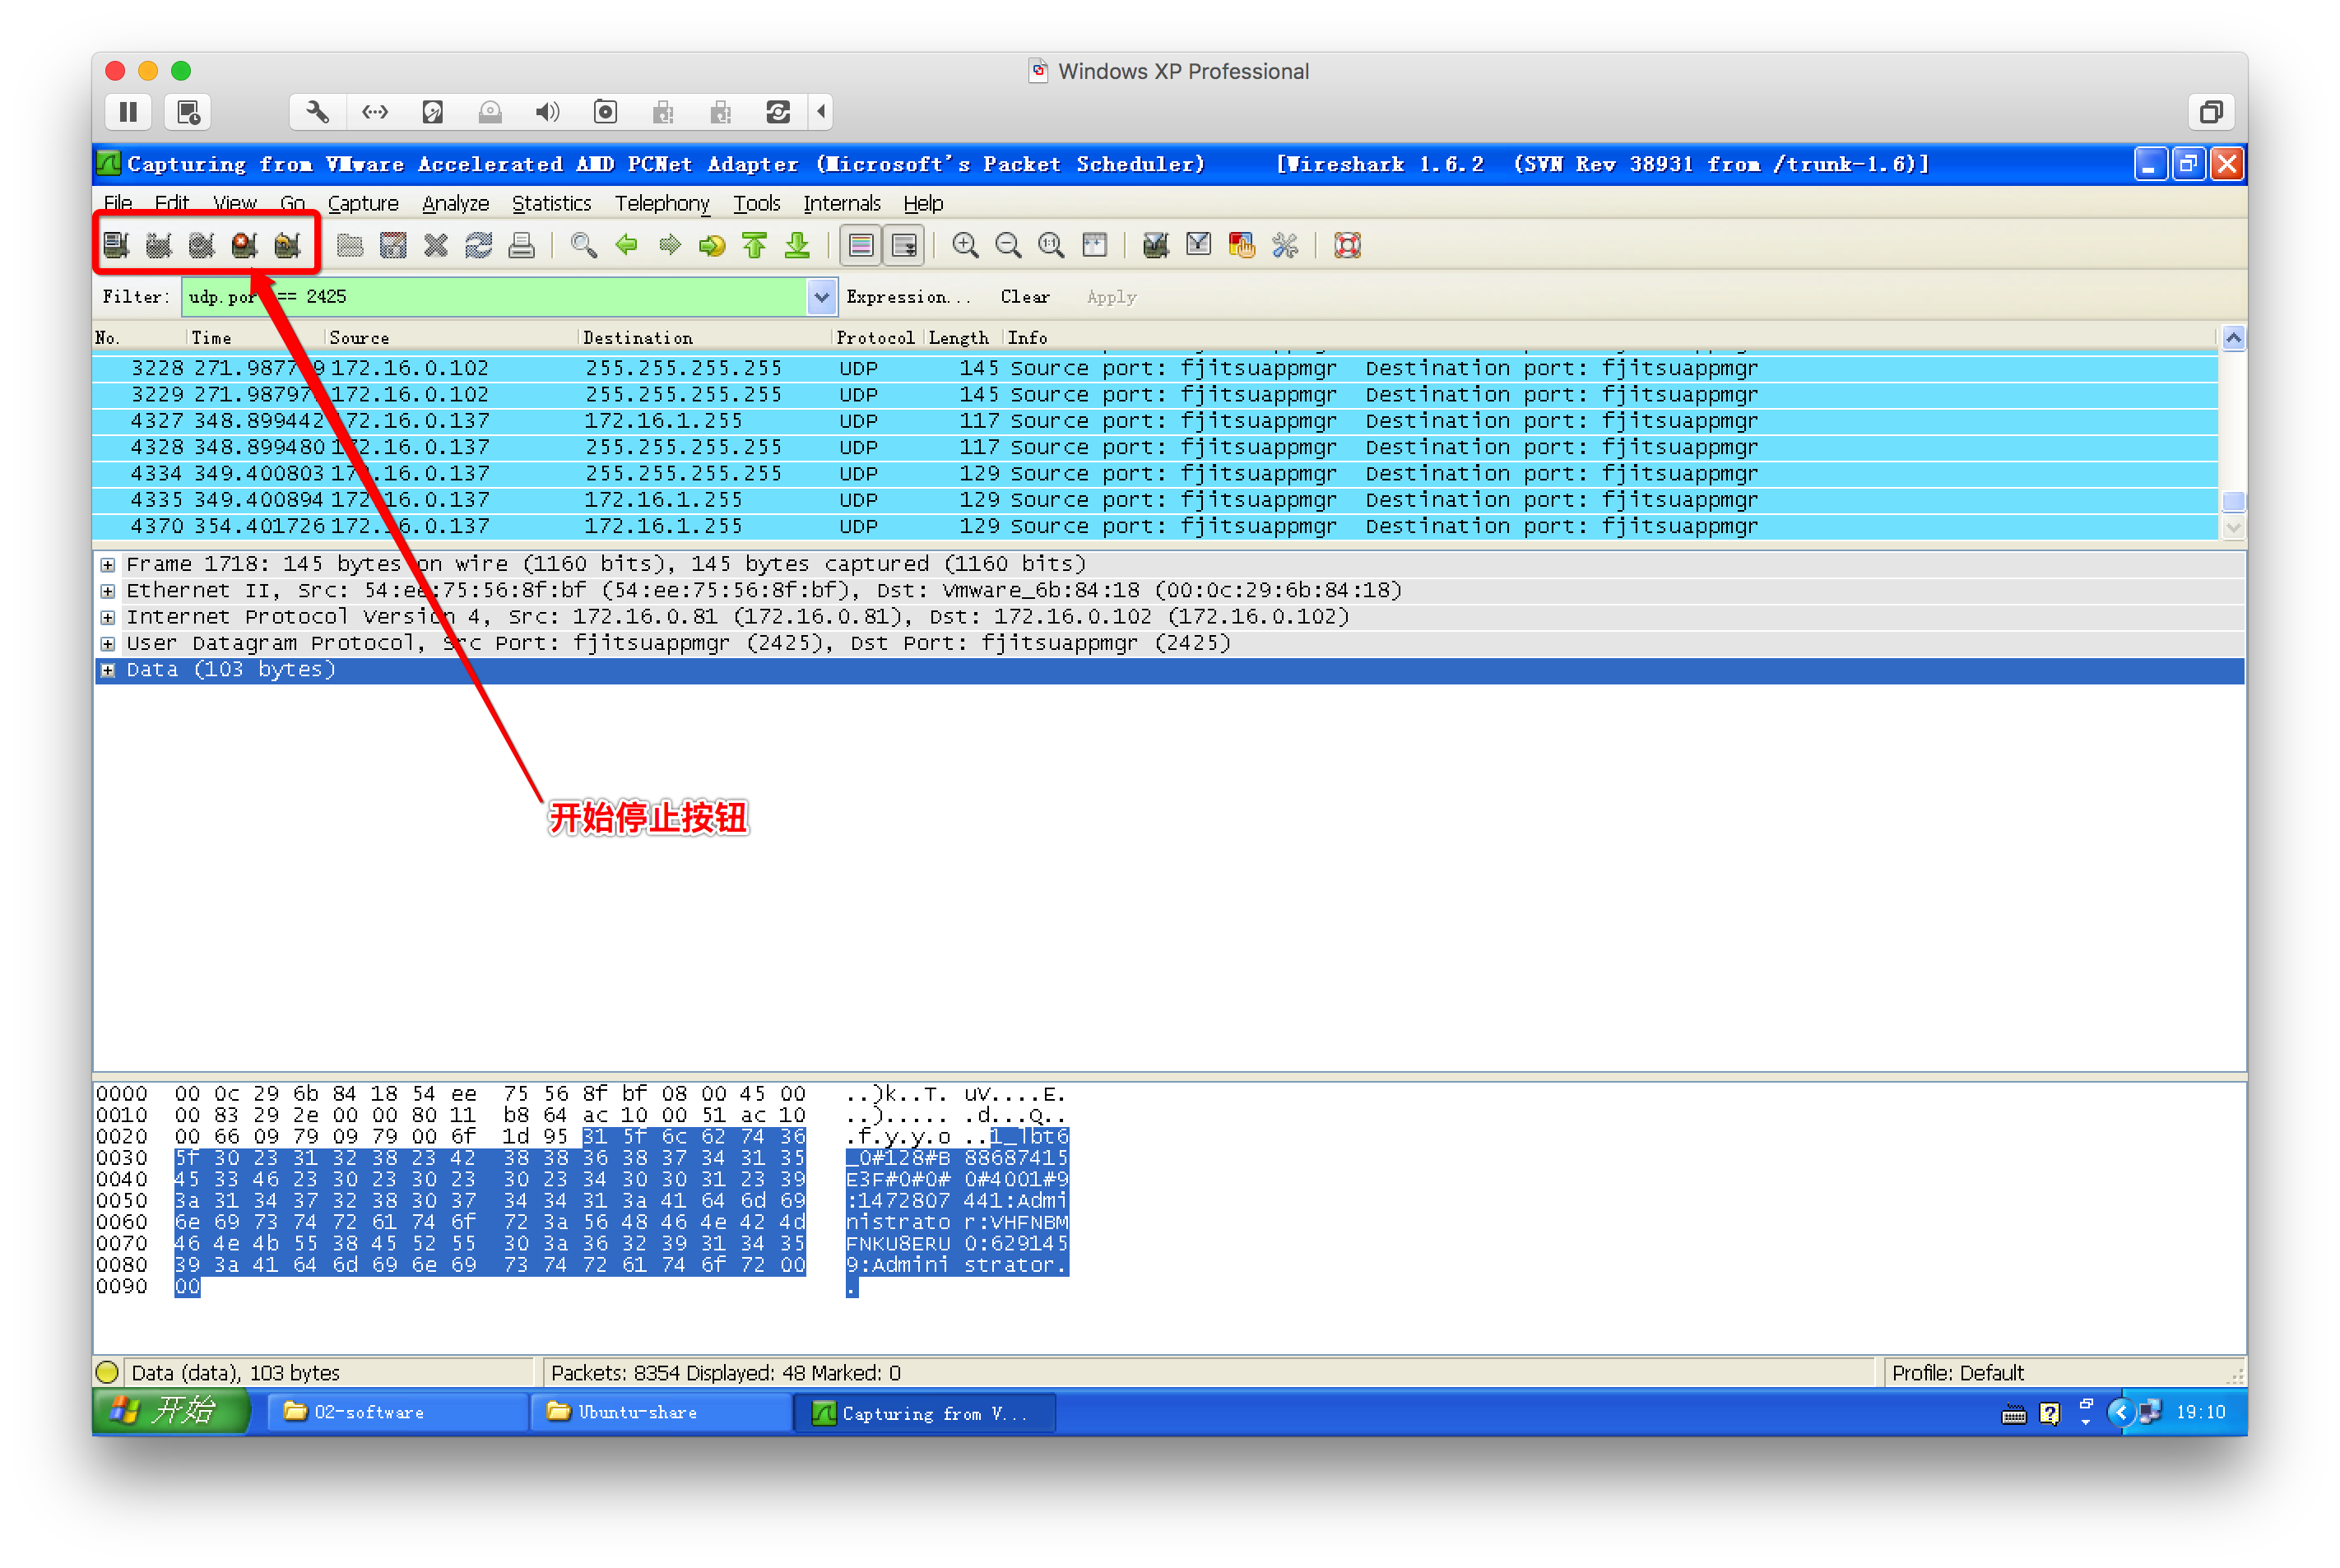Click the Print packets icon
The image size is (2340, 1568).
tap(521, 245)
